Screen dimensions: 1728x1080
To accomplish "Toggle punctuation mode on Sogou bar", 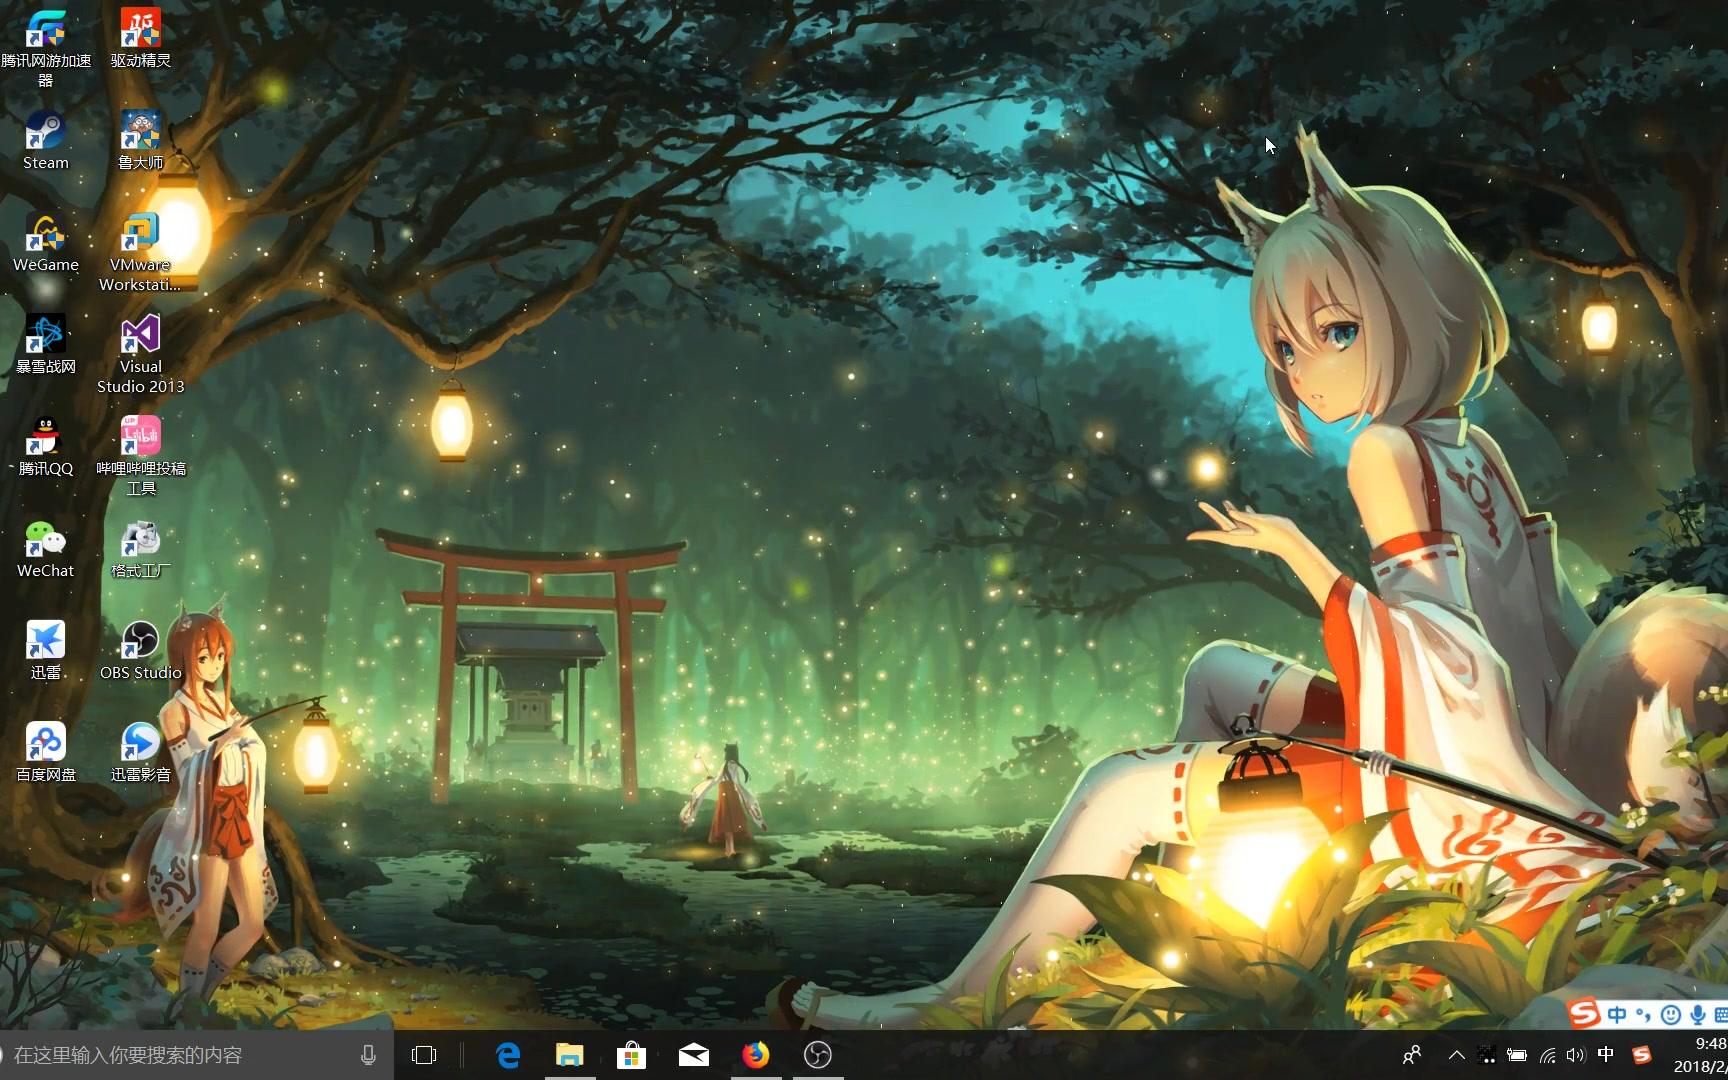I will click(1643, 1015).
